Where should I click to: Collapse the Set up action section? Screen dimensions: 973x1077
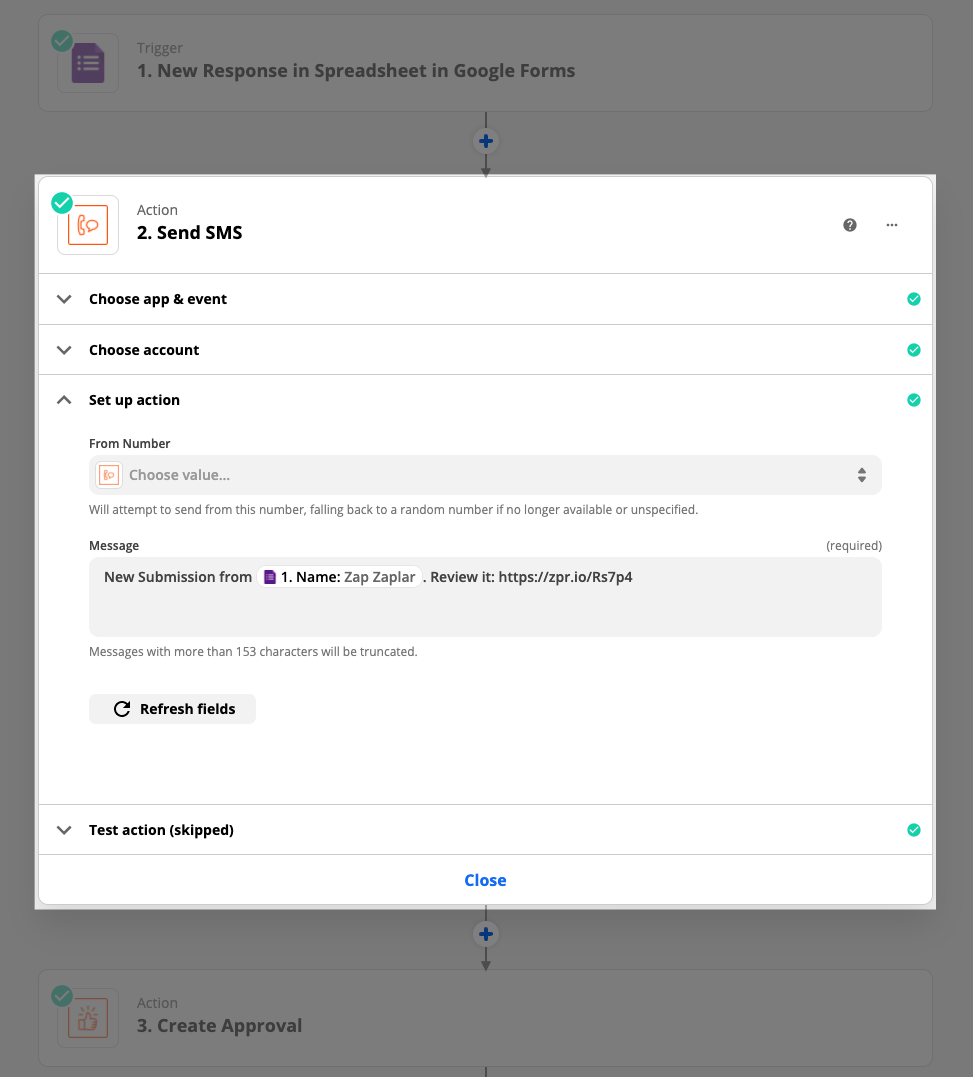pos(64,400)
